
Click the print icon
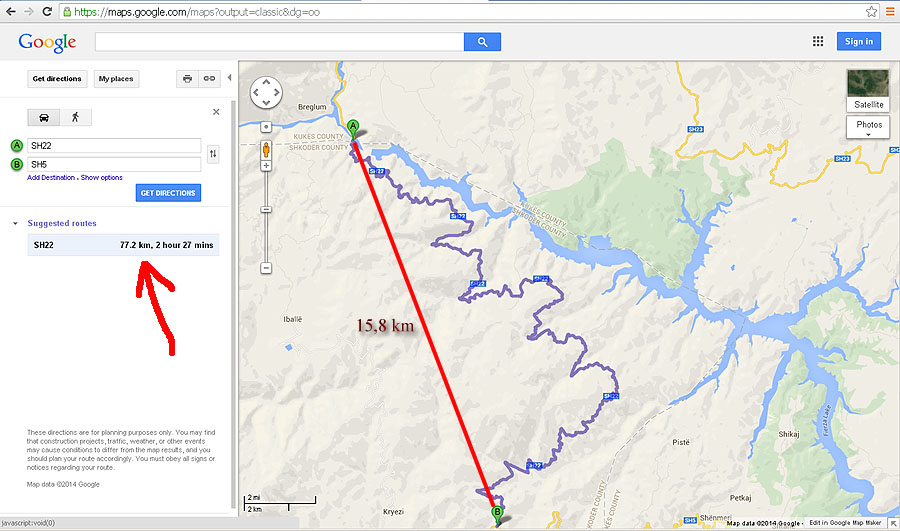pos(187,79)
